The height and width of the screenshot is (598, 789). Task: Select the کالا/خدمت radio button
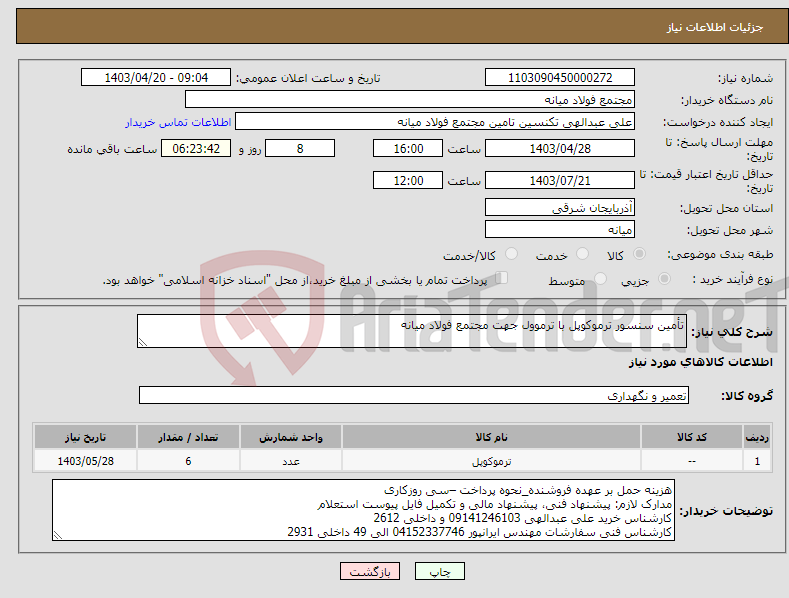[511, 254]
